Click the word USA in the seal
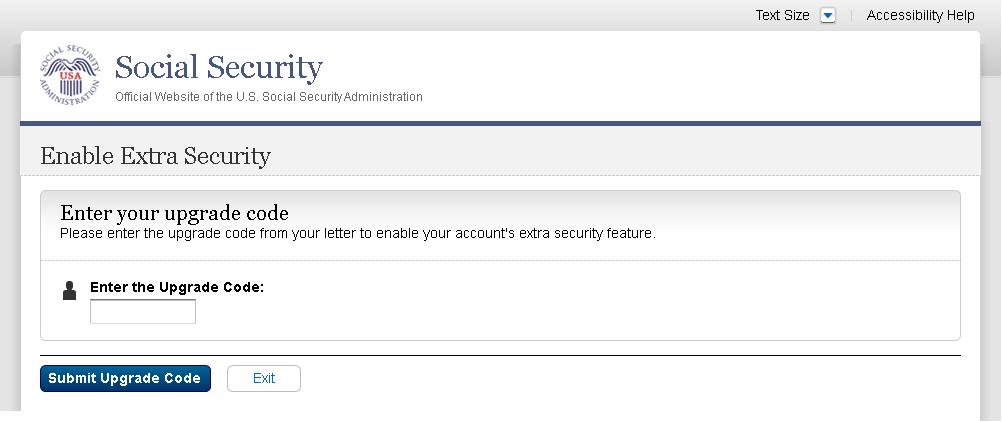Viewport: 1002px width, 422px height. pos(70,75)
